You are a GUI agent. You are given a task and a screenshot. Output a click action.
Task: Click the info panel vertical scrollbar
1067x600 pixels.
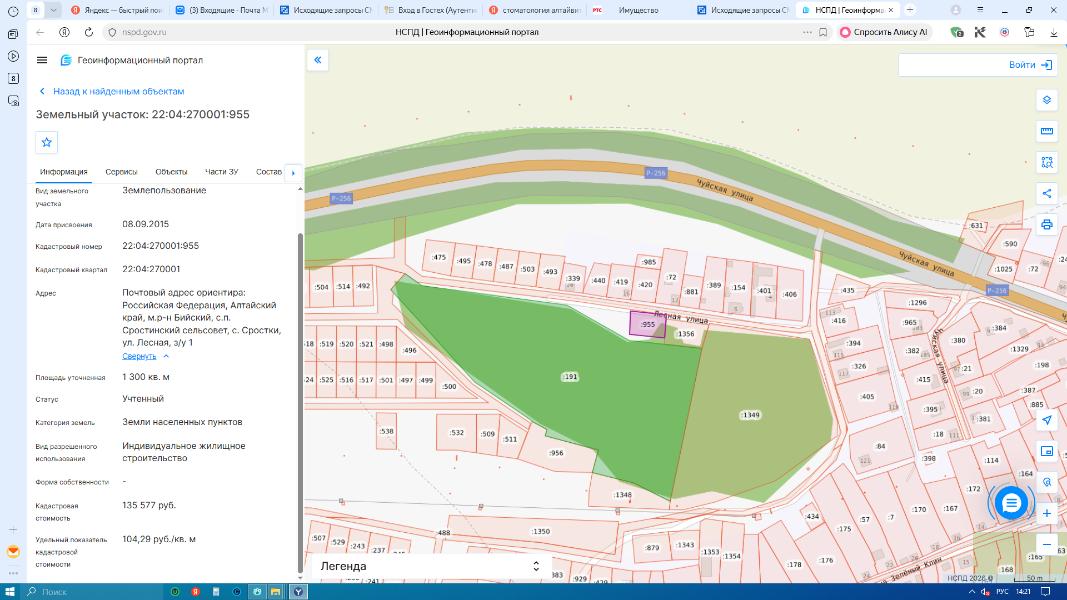[x=300, y=403]
